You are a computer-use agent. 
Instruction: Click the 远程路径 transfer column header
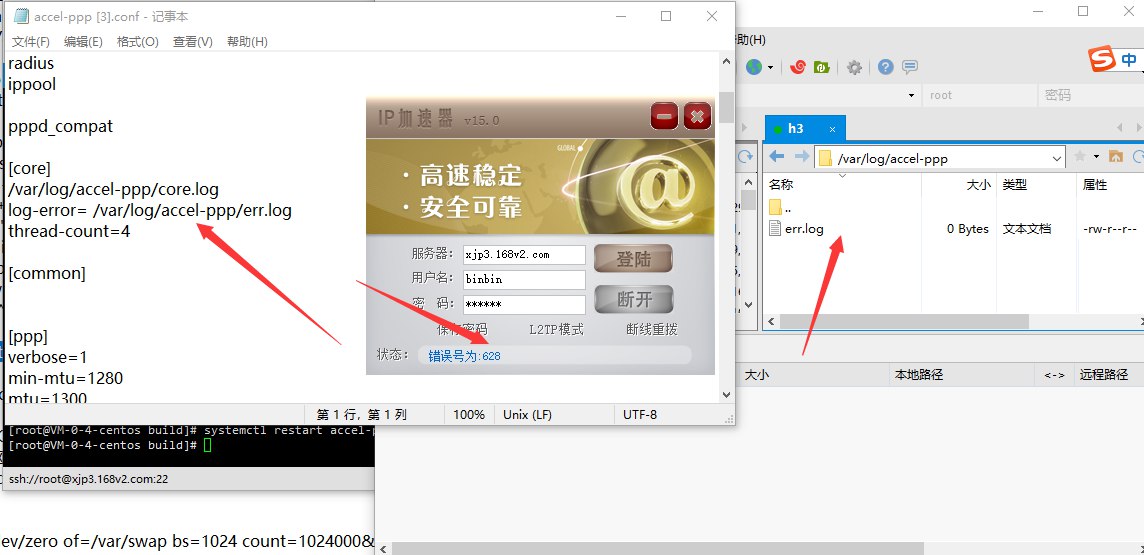1104,375
